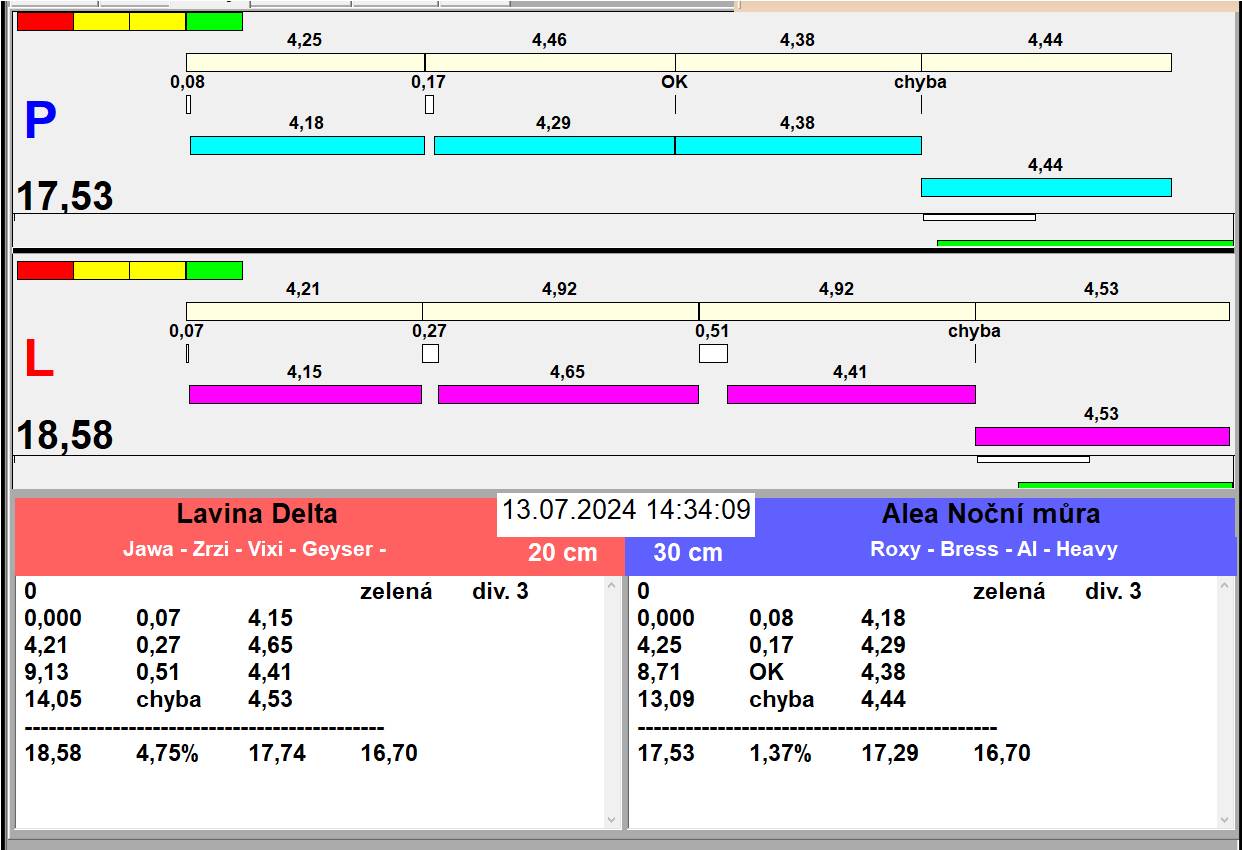Click the date and time stamp field

pyautogui.click(x=626, y=510)
